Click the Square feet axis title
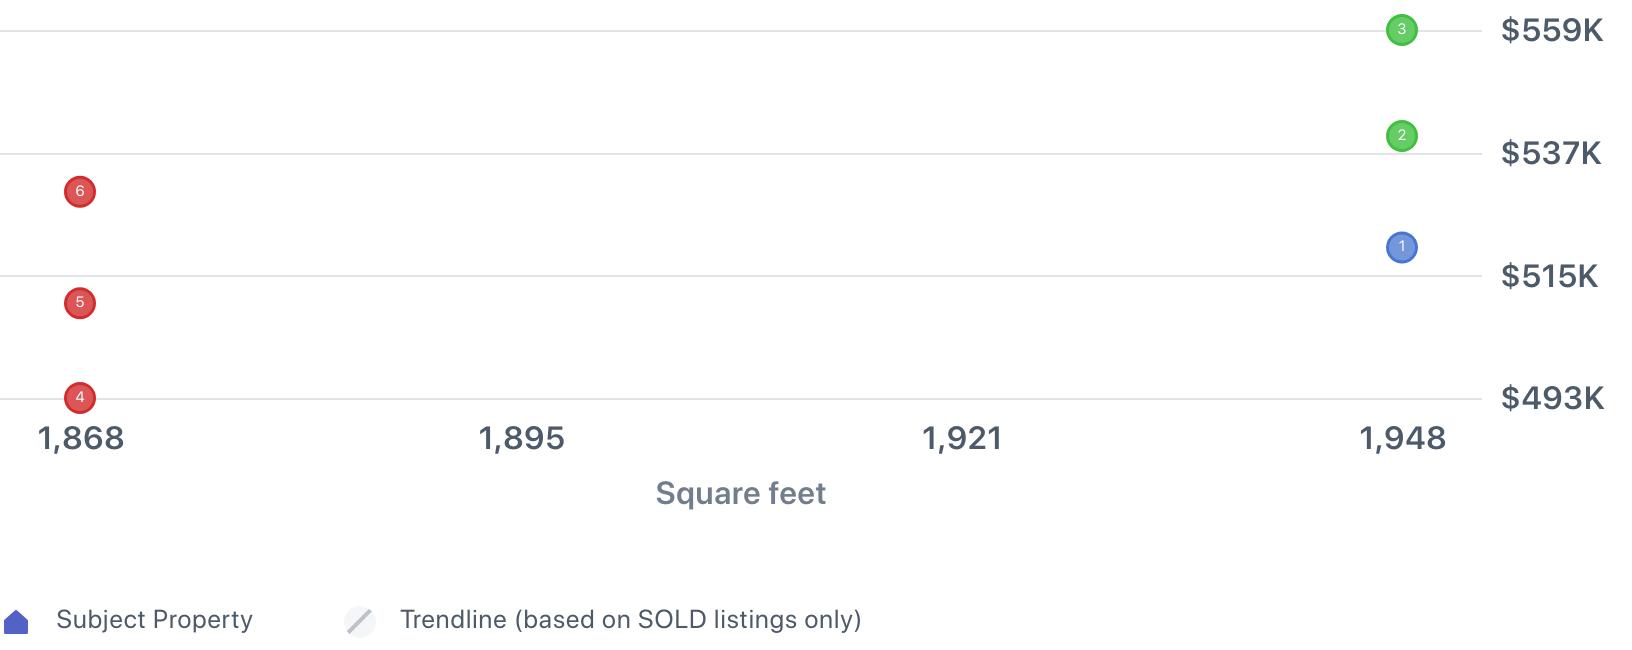Viewport: 1632px width, 650px height. (x=740, y=493)
